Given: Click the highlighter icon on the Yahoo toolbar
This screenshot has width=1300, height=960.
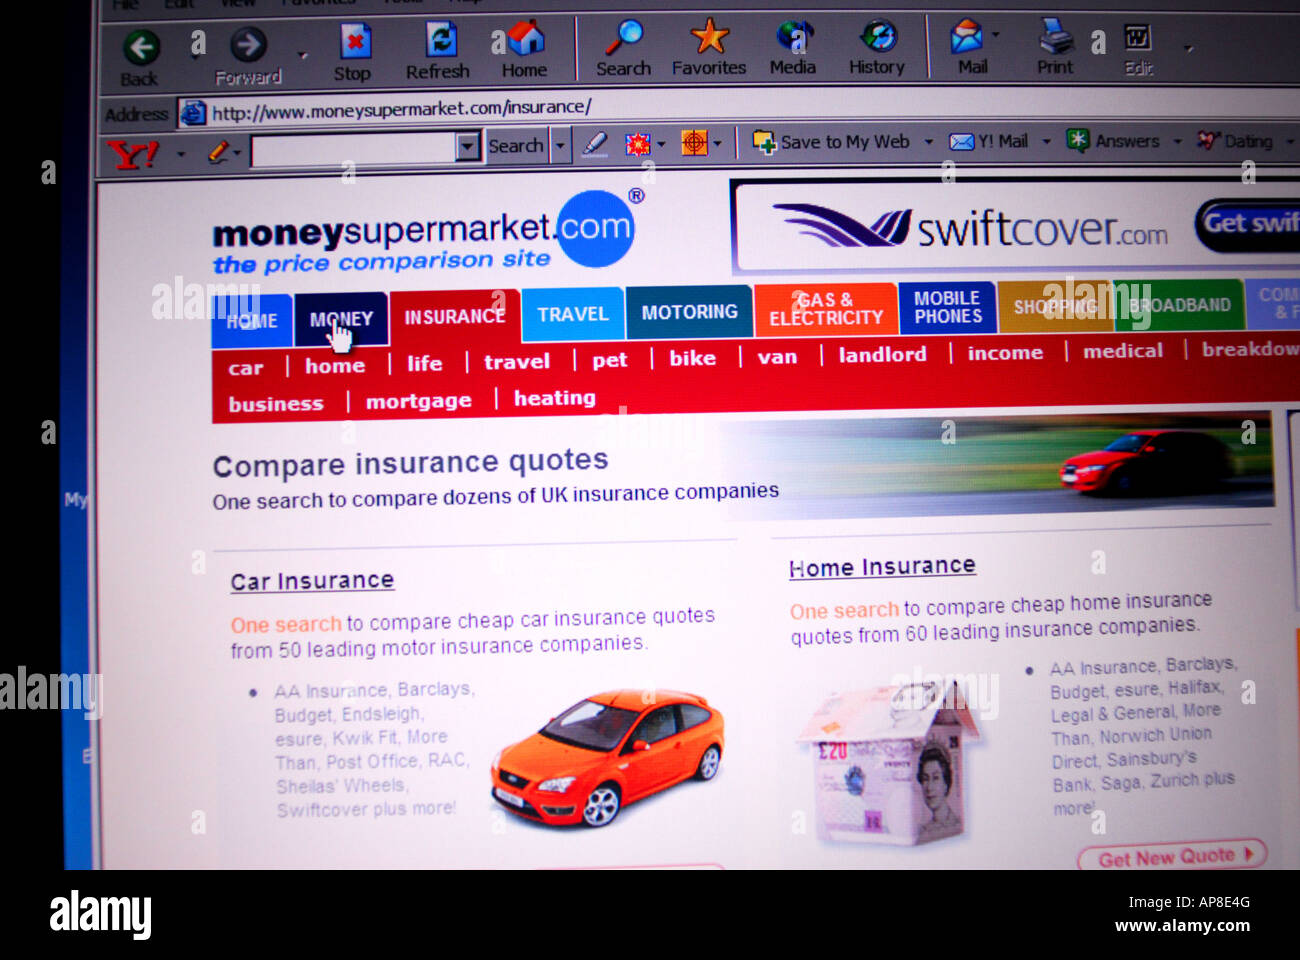Looking at the screenshot, I should click(595, 145).
